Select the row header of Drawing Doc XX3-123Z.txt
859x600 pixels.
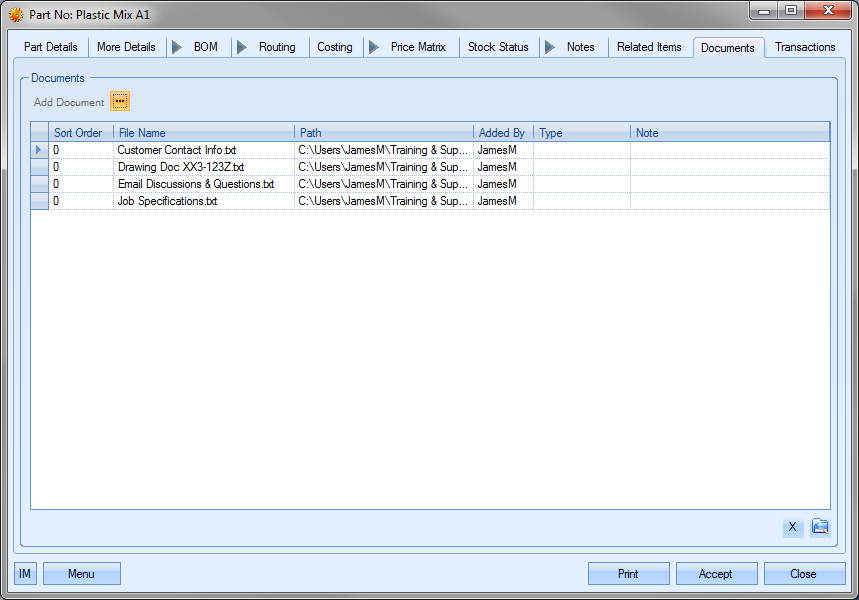(39, 167)
